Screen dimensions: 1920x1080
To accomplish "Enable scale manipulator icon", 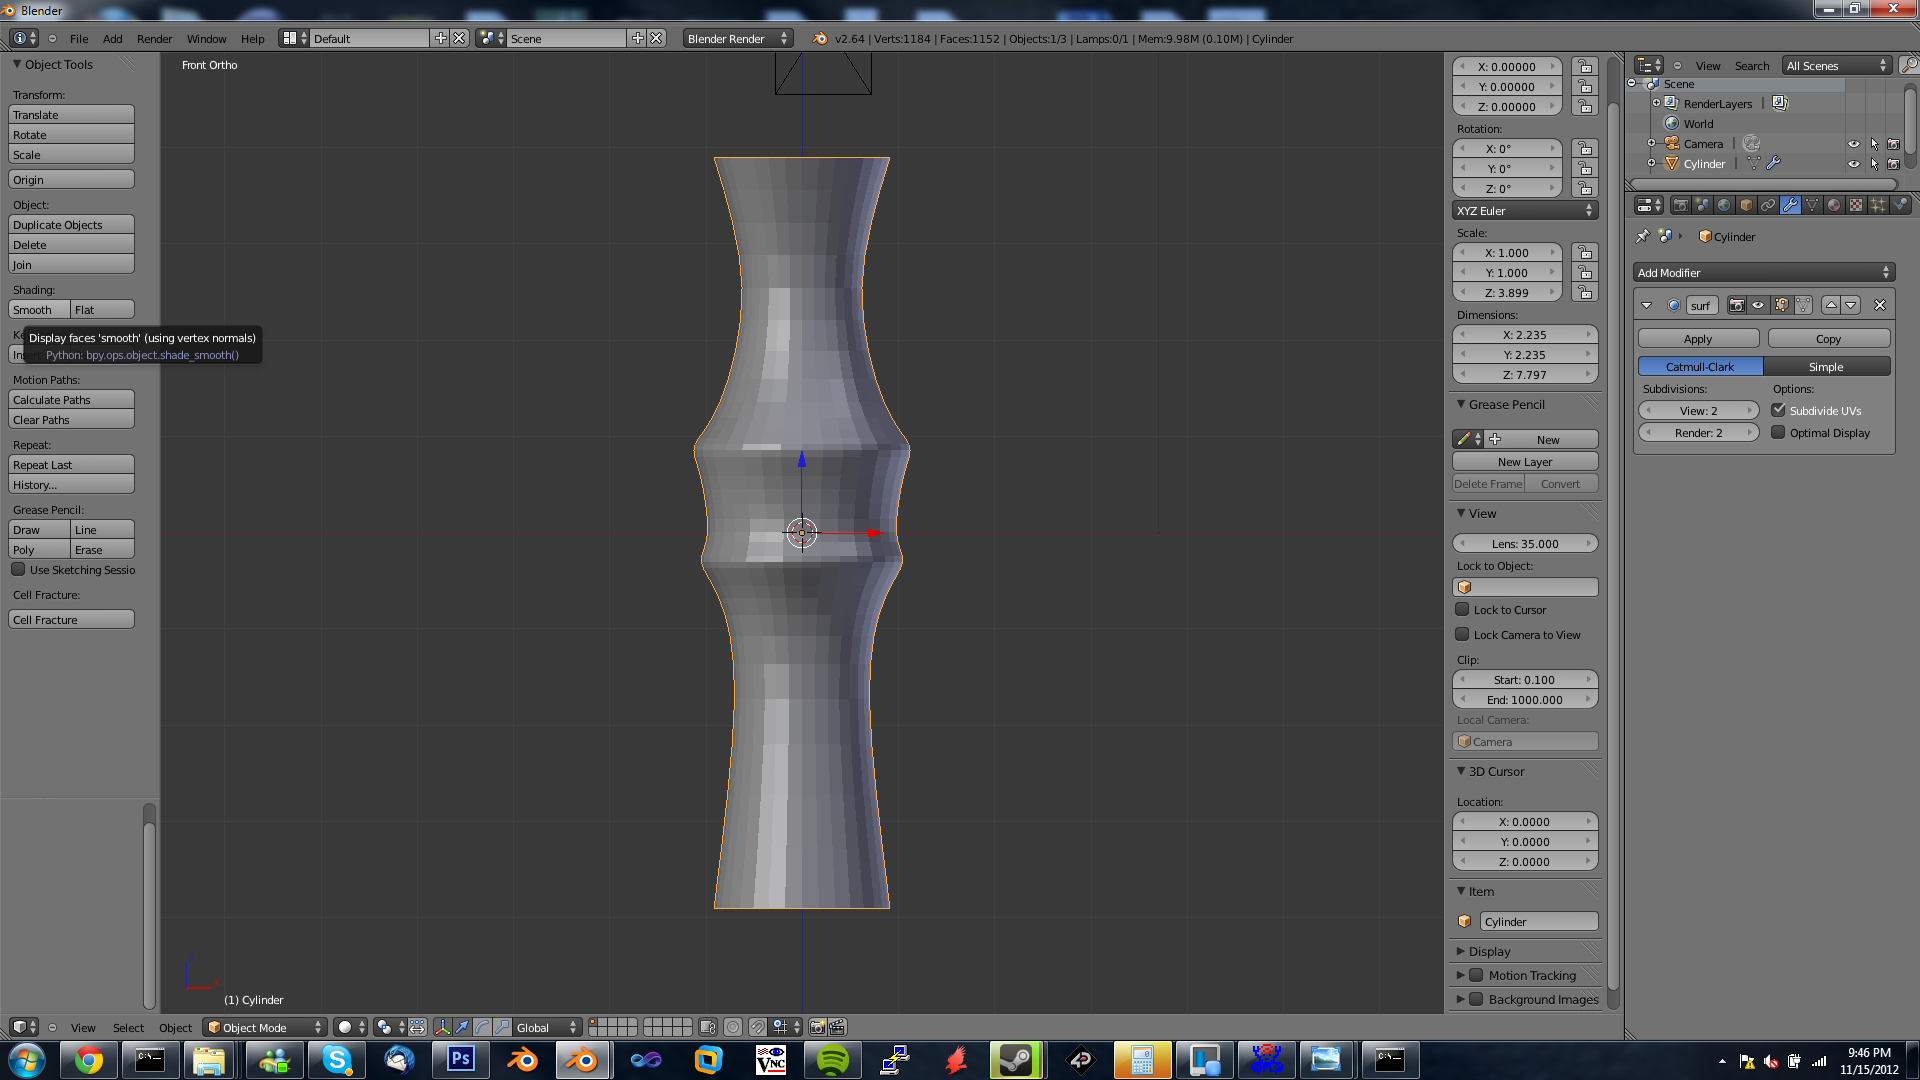I will tap(502, 1027).
